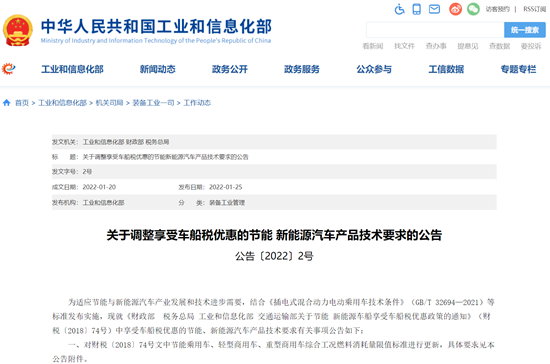Click the home icon in breadcrumb
Image resolution: width=550 pixels, height=364 pixels.
(7, 103)
